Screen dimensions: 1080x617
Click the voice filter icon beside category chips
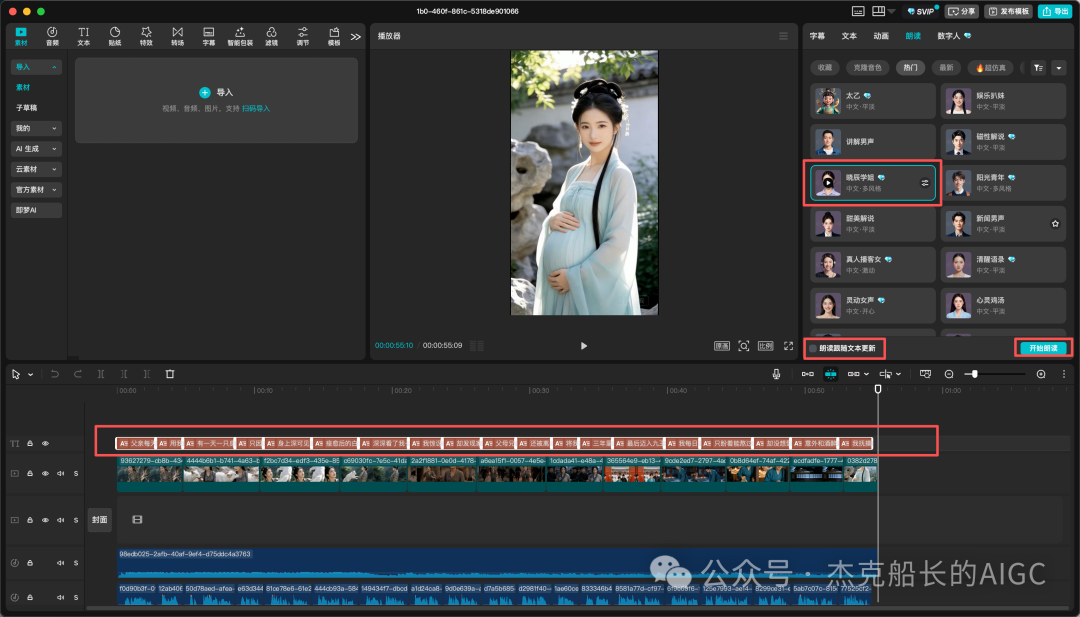pyautogui.click(x=1039, y=67)
